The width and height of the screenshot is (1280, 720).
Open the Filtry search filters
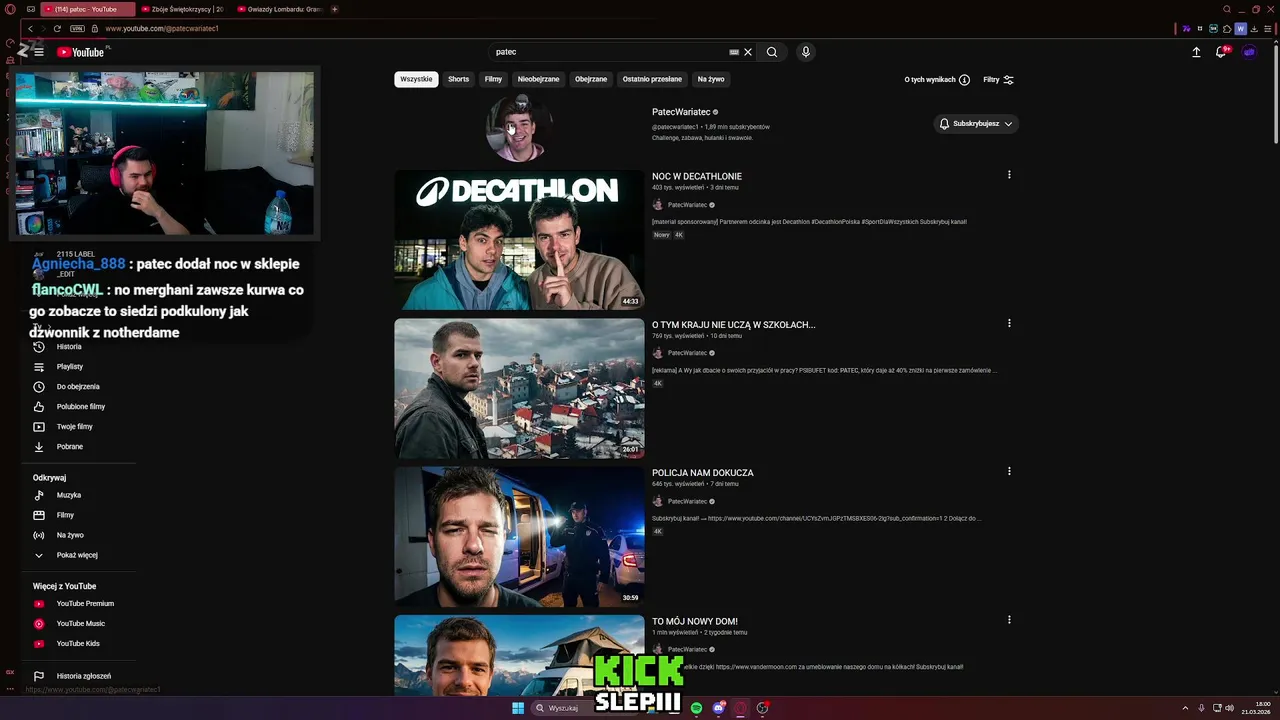point(998,80)
